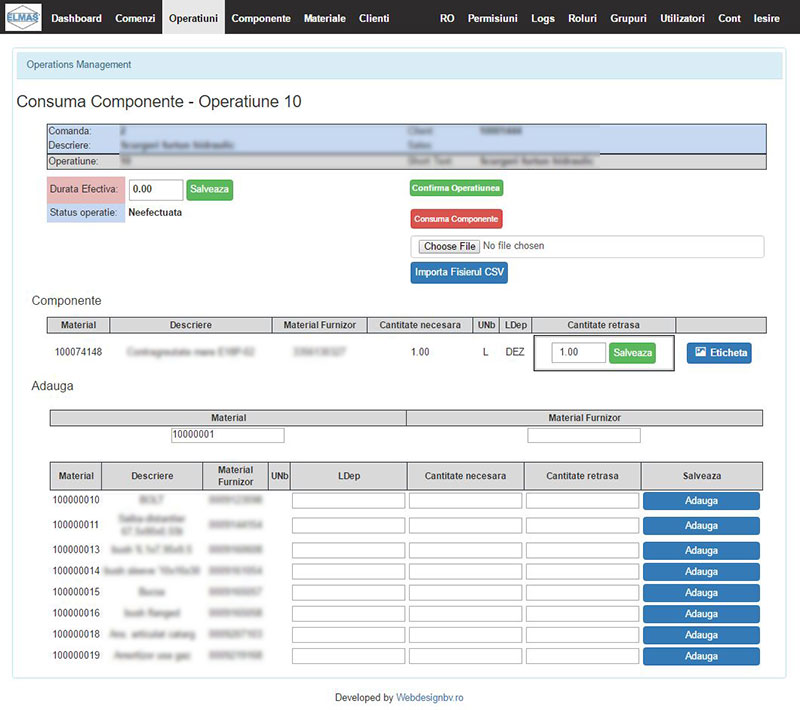Viewport: 800px width, 710px height.
Task: Open the Cont menu item
Action: [x=729, y=18]
